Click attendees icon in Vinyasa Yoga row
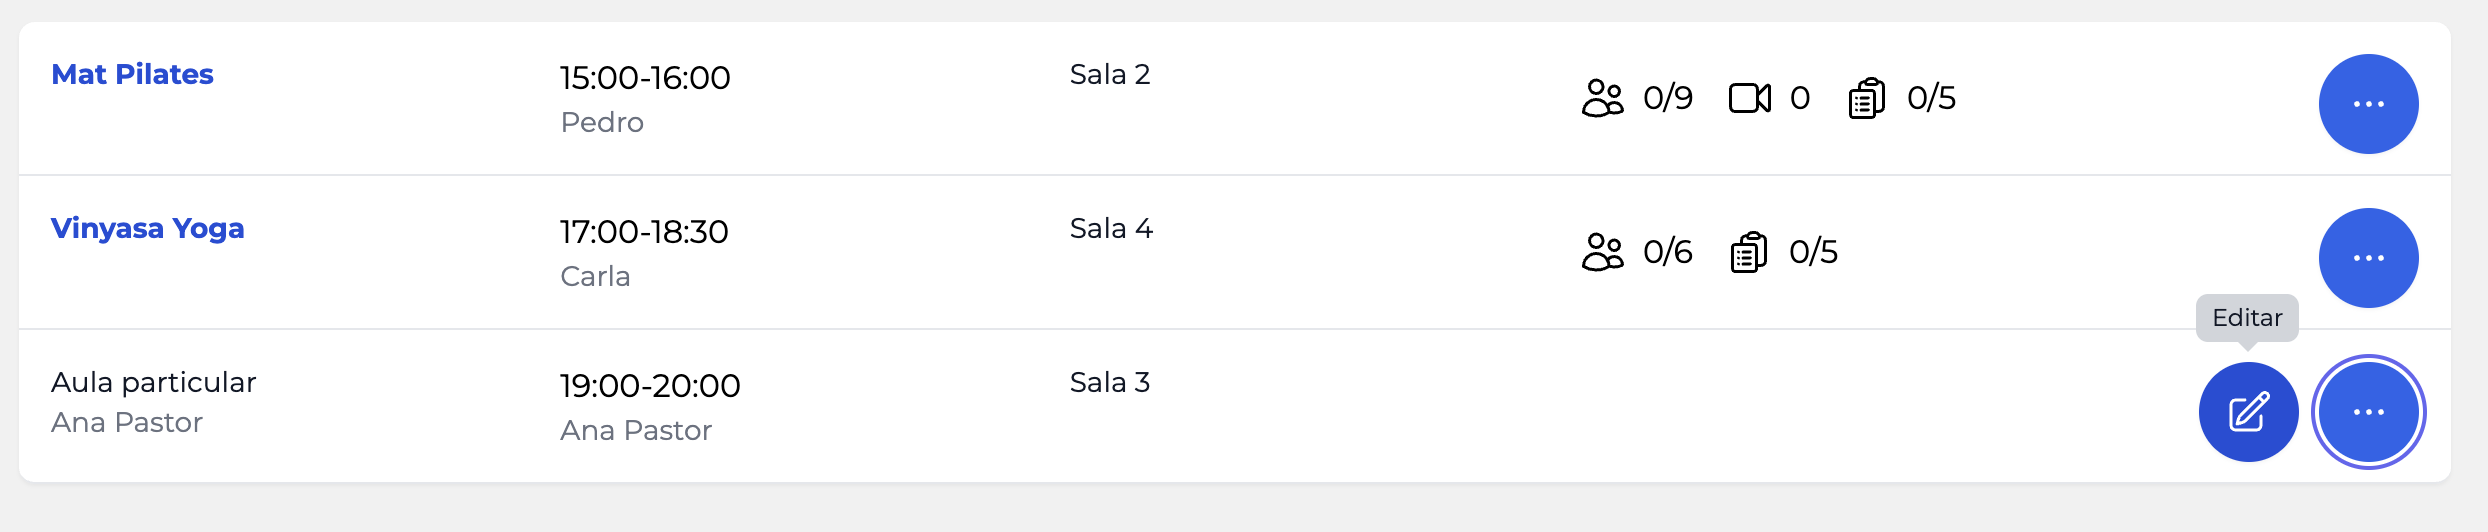Image resolution: width=2488 pixels, height=532 pixels. point(1602,252)
